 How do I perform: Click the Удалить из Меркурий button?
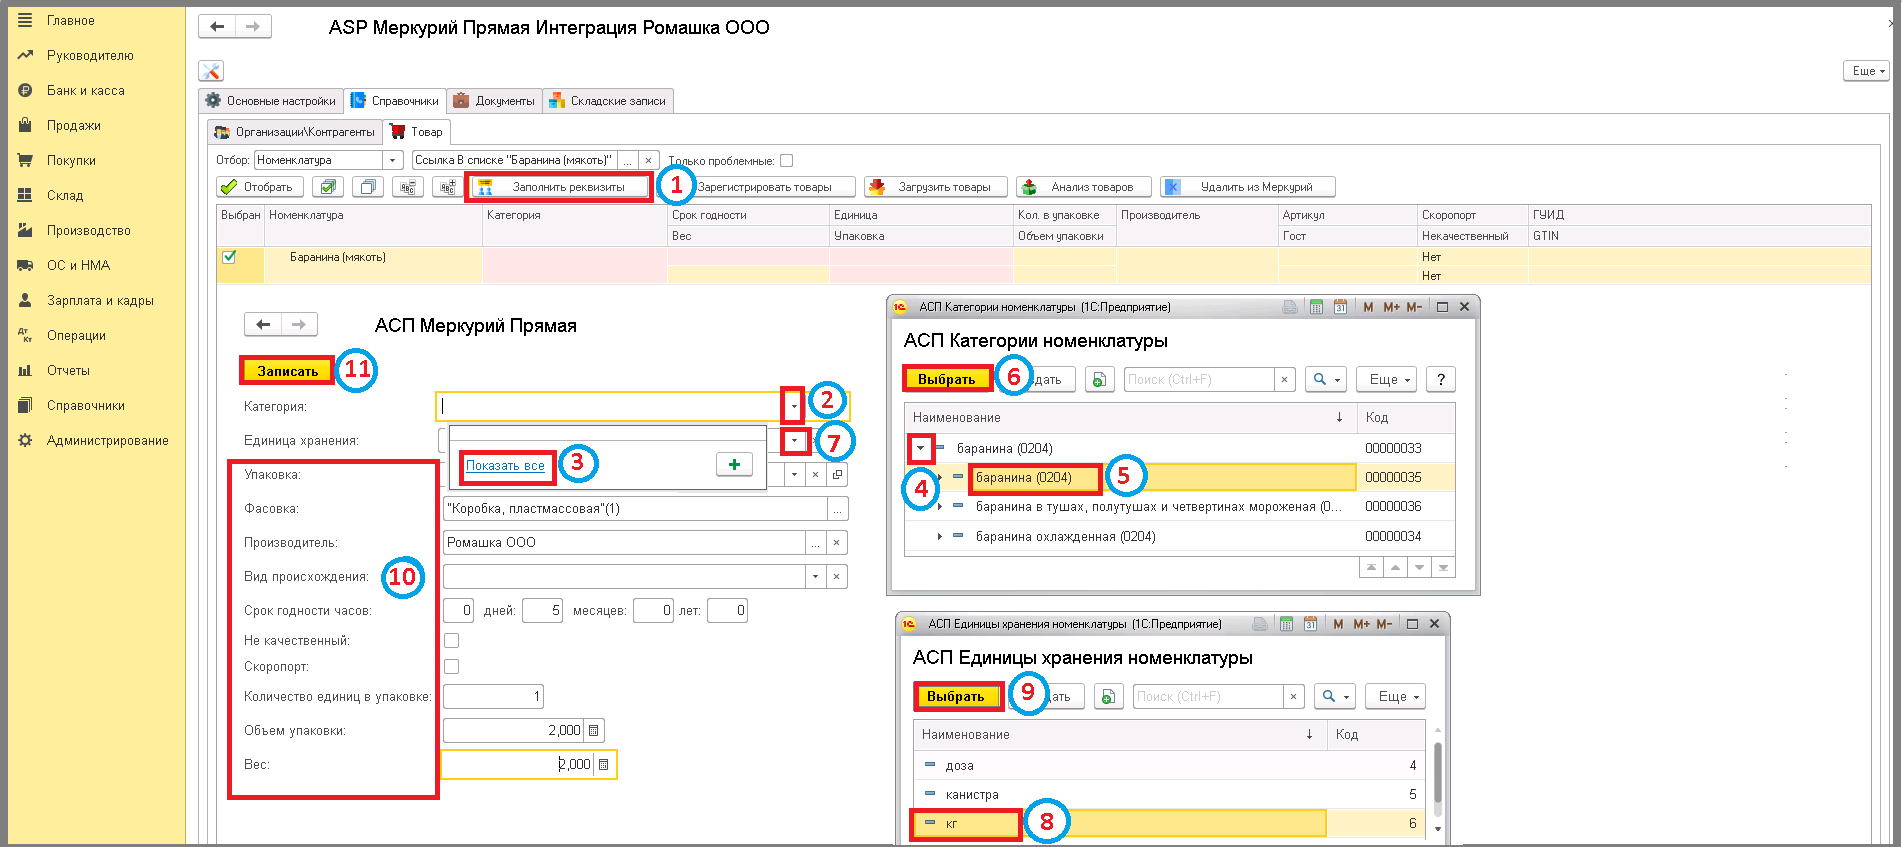[1247, 187]
